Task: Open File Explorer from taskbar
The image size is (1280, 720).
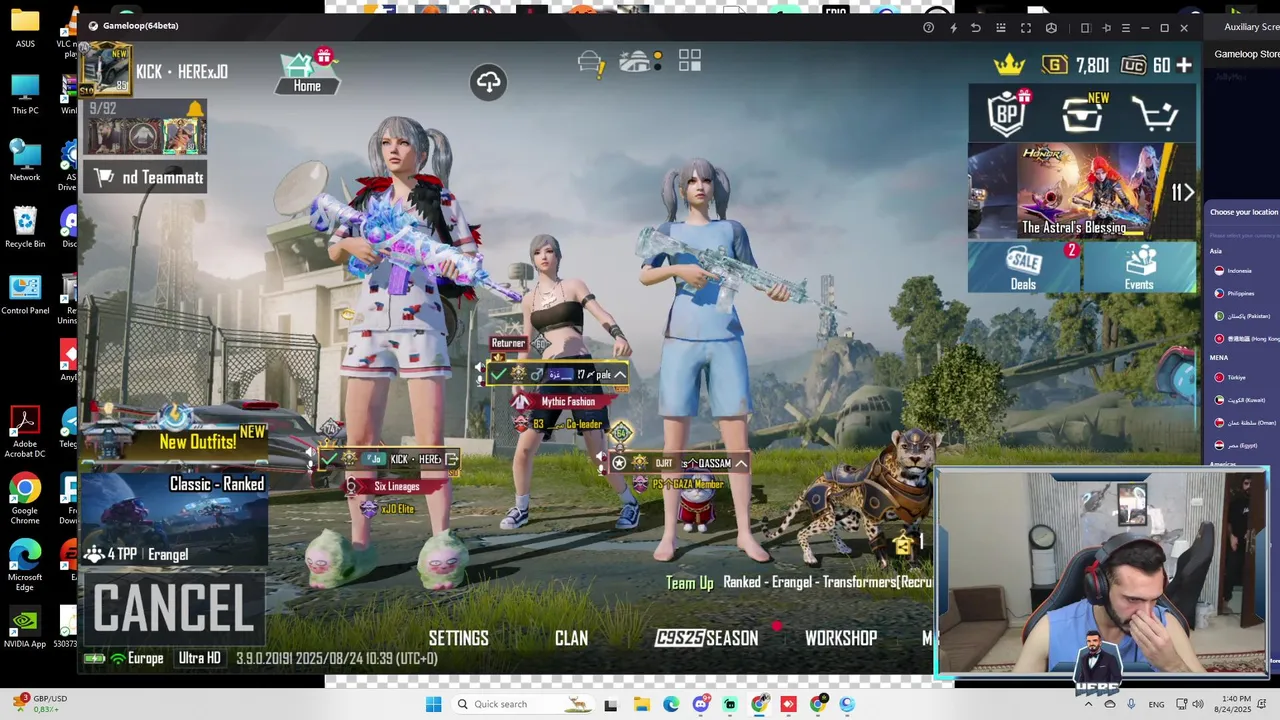Action: click(641, 704)
